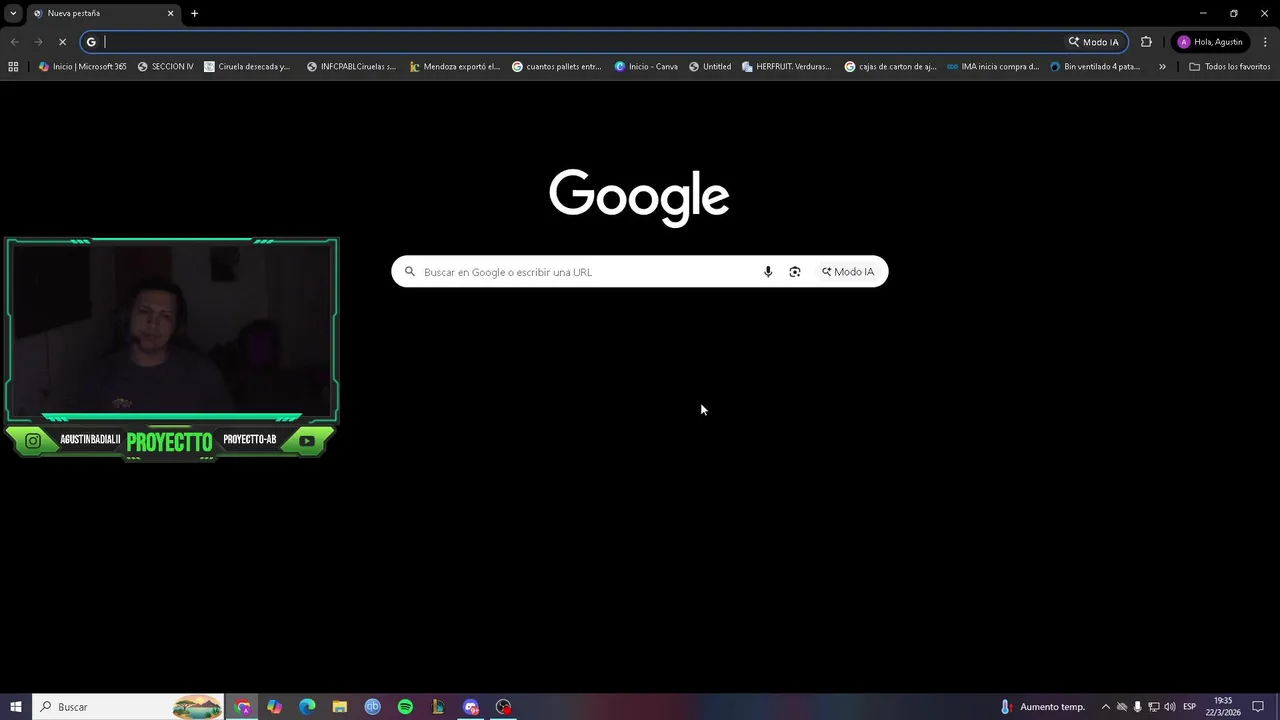Click the taskbar Buscar search field
Viewport: 1280px width, 720px height.
pyautogui.click(x=130, y=707)
